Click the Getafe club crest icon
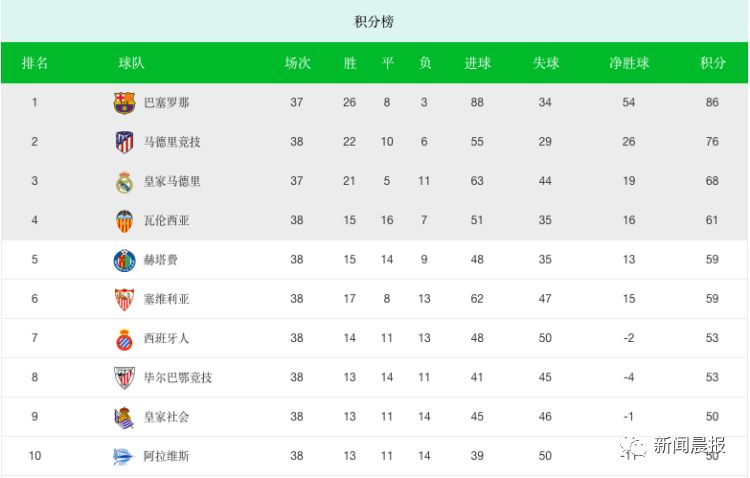The width and height of the screenshot is (750, 478). (124, 260)
